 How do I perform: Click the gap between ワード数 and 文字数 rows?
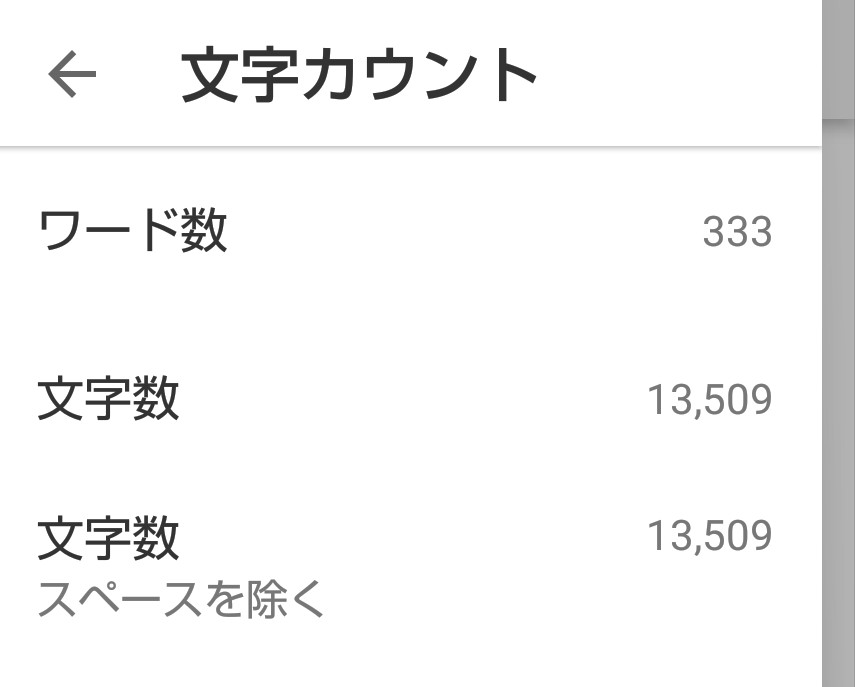pyautogui.click(x=400, y=315)
